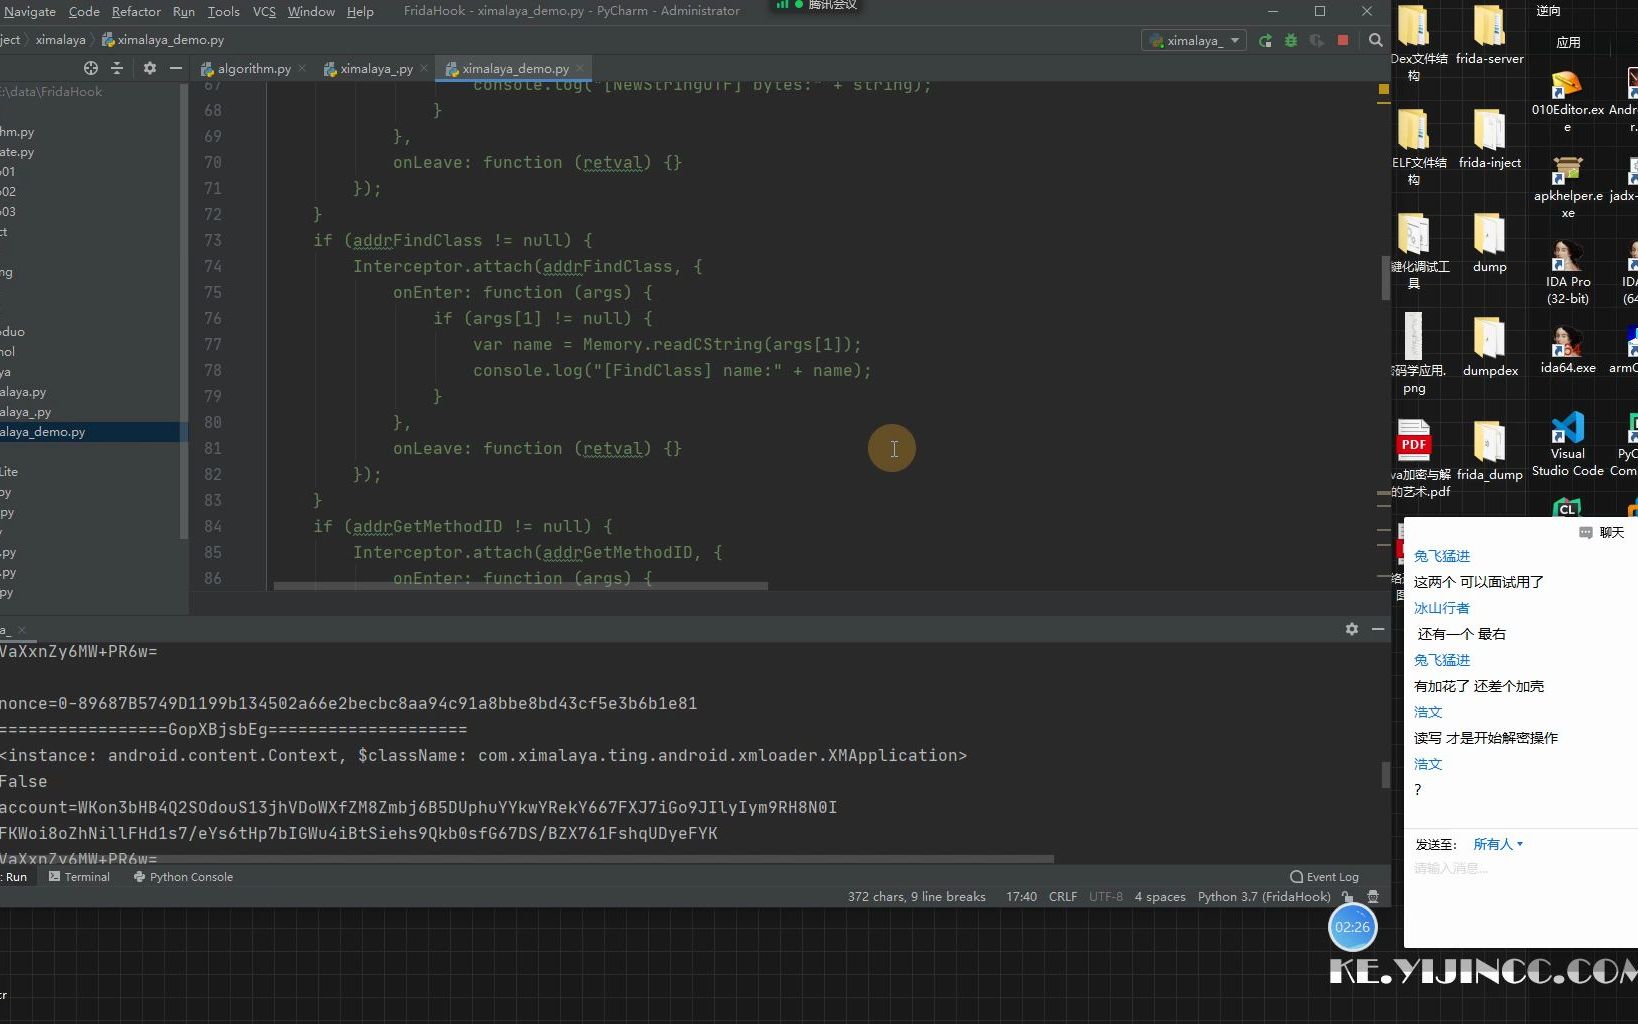Change UTF-8 file encoding in status bar

tap(1106, 897)
